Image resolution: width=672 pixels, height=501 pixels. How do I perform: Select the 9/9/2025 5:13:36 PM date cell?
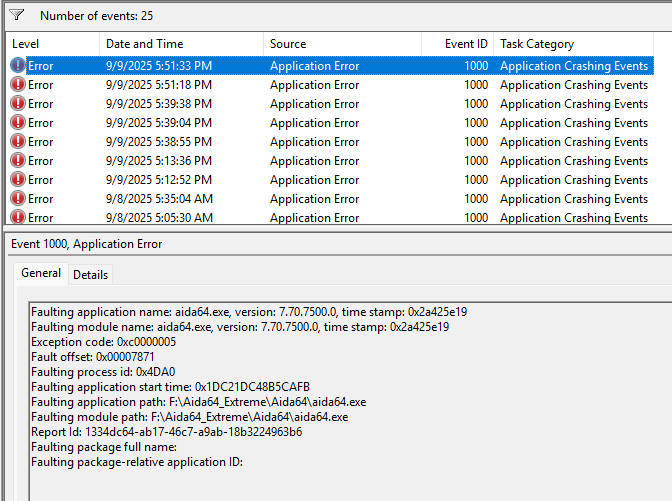pos(159,161)
